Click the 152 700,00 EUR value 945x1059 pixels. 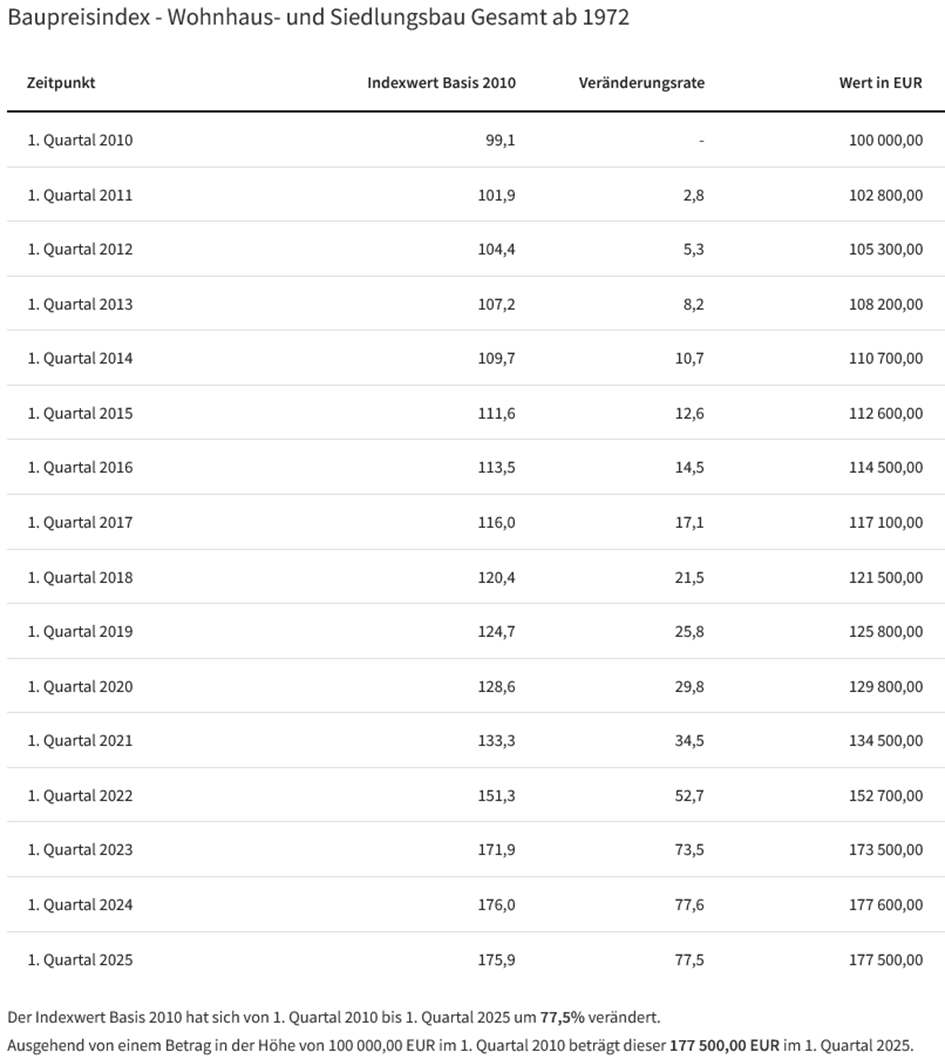coord(886,796)
